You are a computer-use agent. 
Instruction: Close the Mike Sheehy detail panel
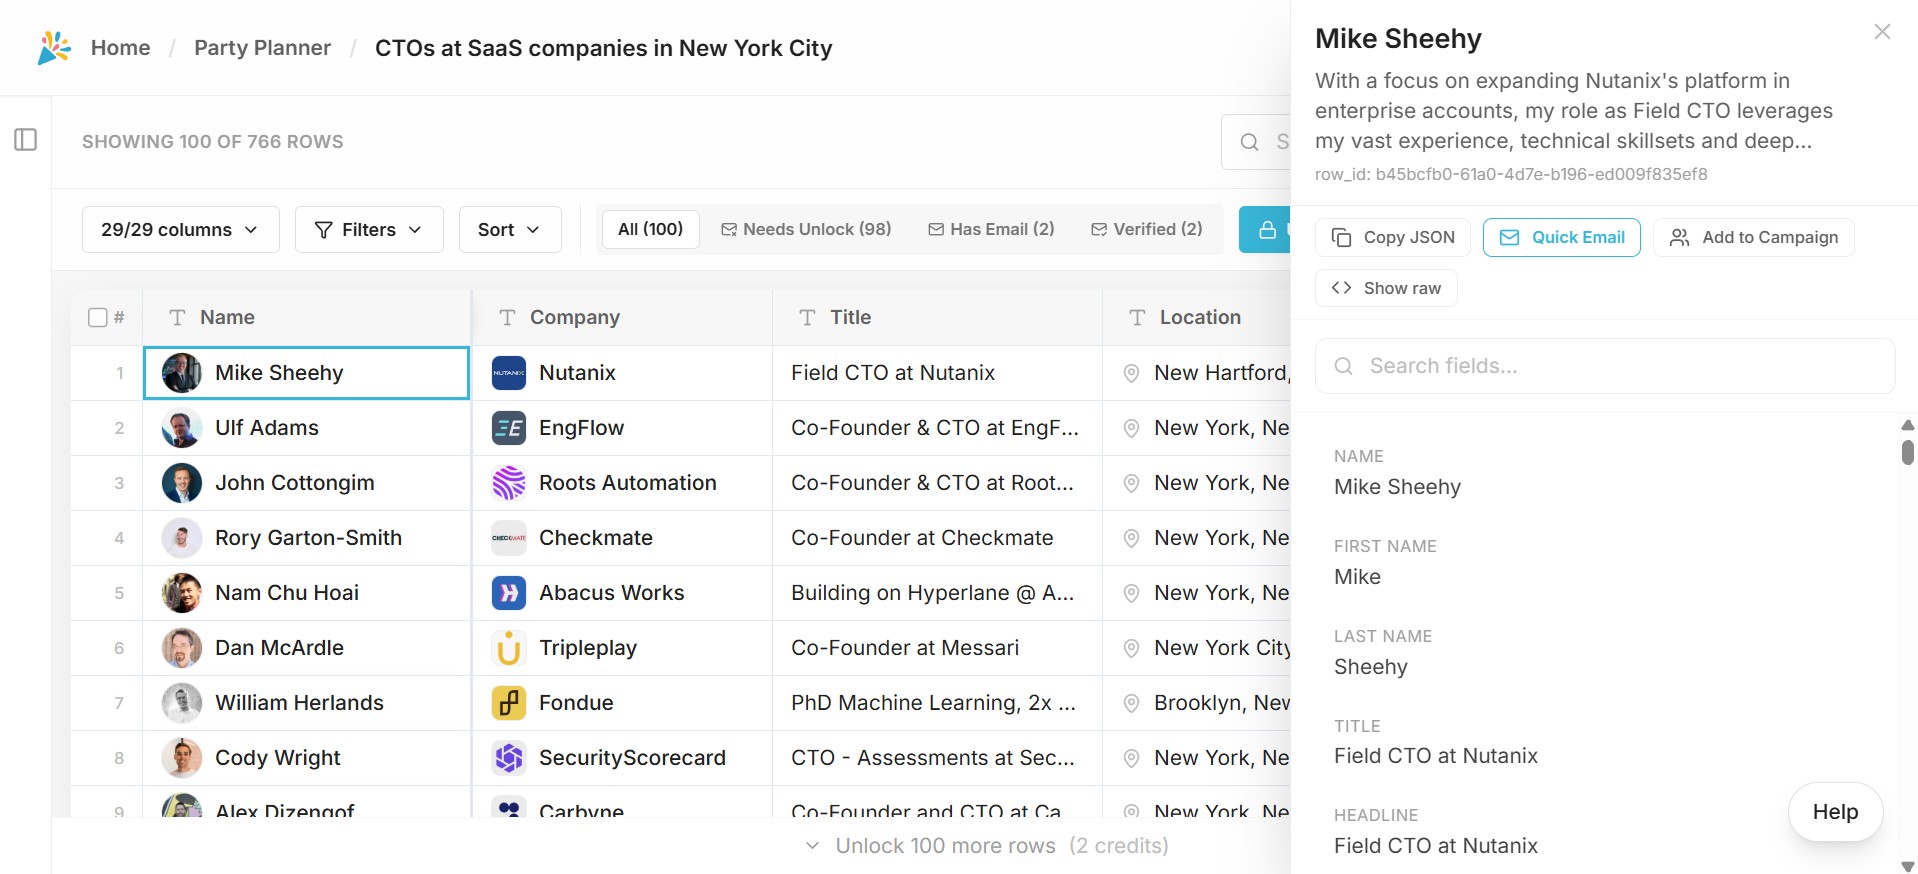point(1881,32)
